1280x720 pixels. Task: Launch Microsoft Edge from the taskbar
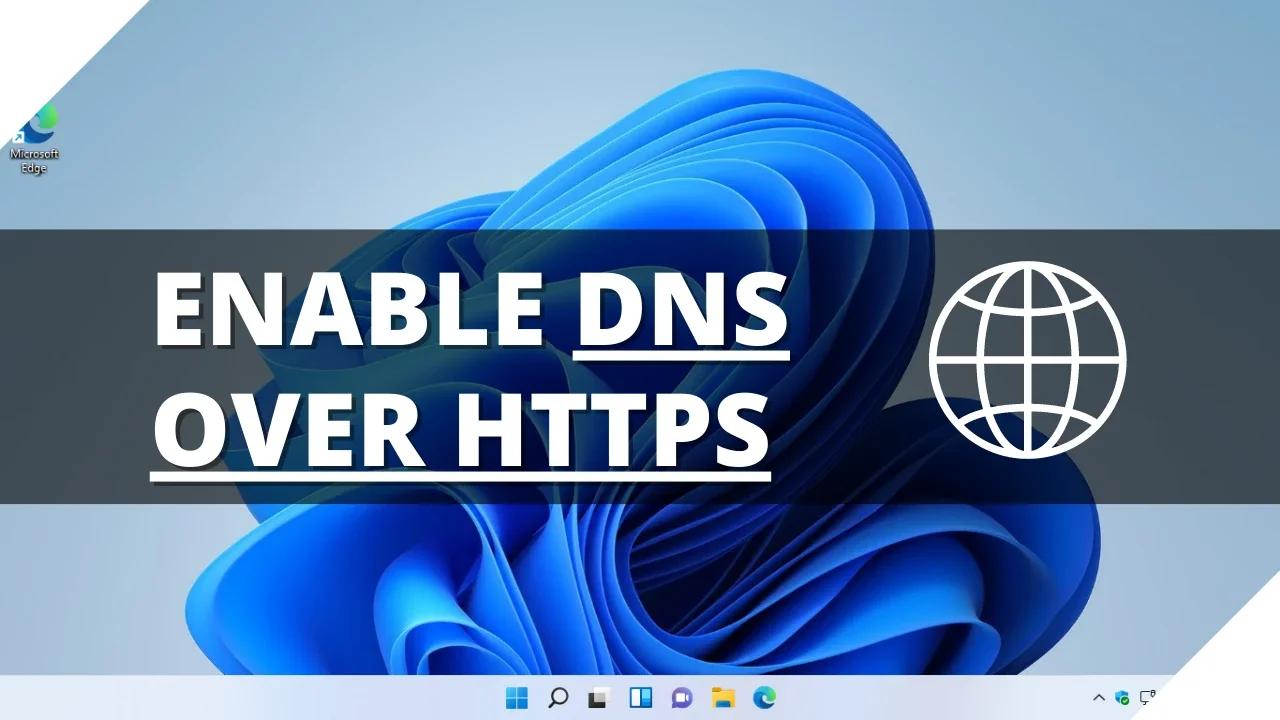click(763, 697)
